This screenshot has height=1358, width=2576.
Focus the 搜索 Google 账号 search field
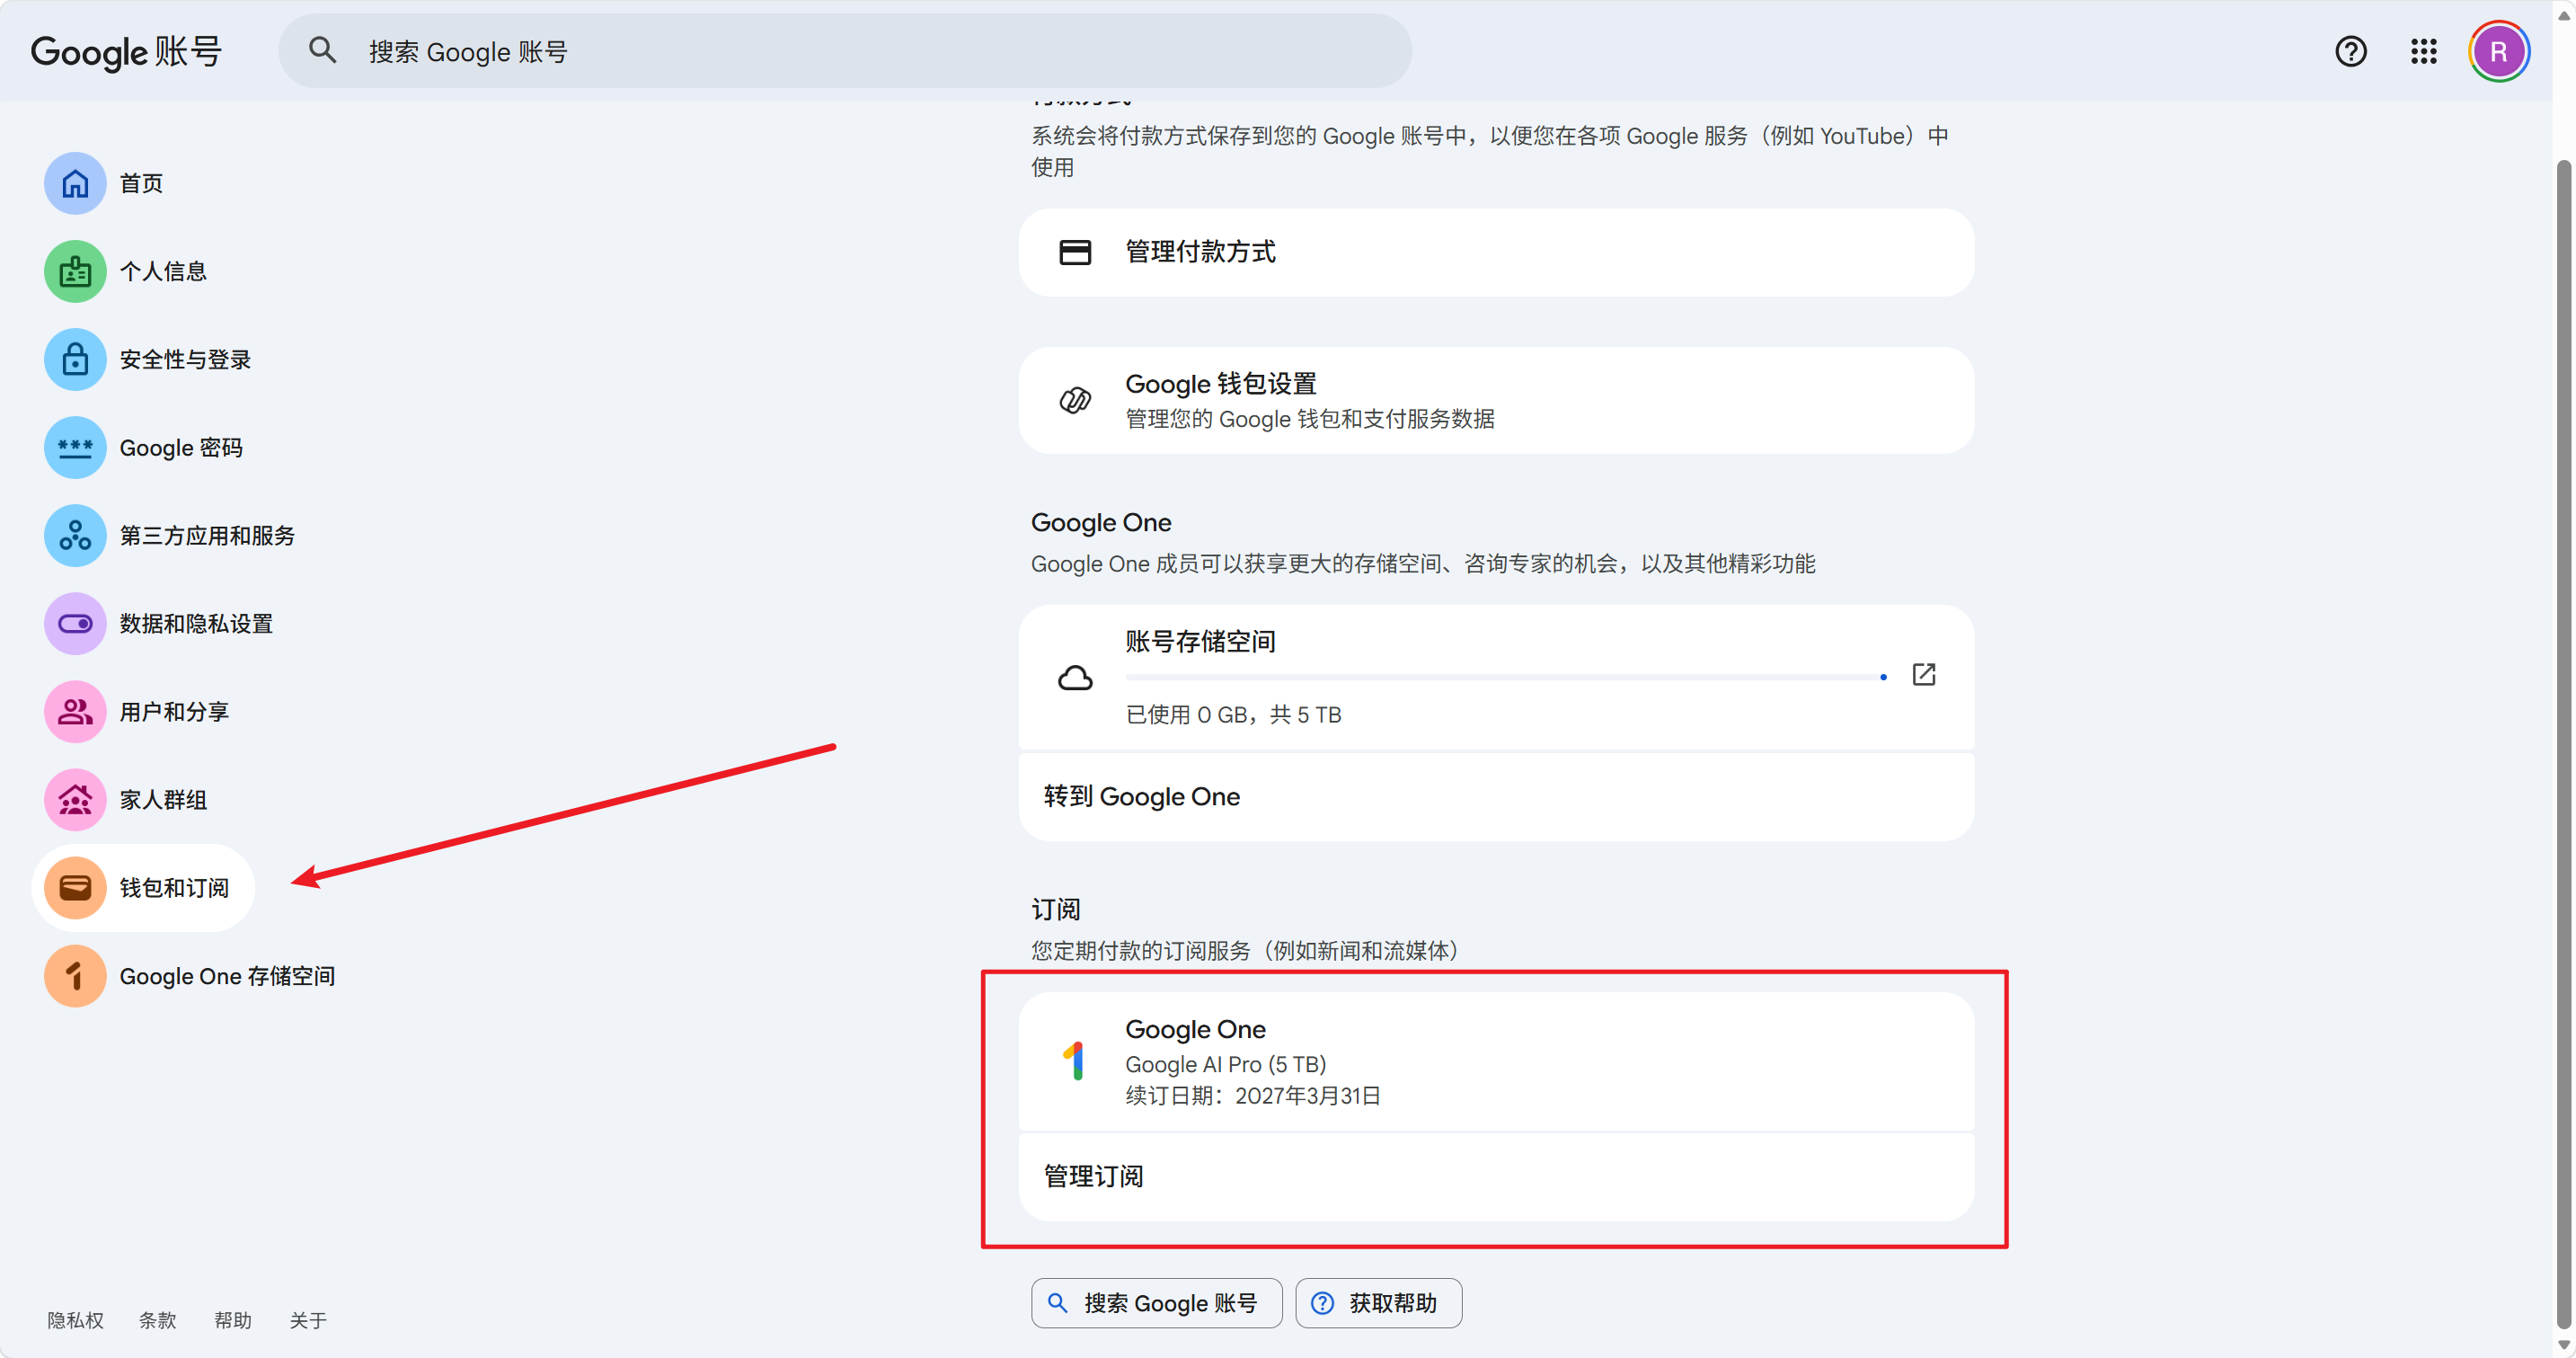click(845, 51)
